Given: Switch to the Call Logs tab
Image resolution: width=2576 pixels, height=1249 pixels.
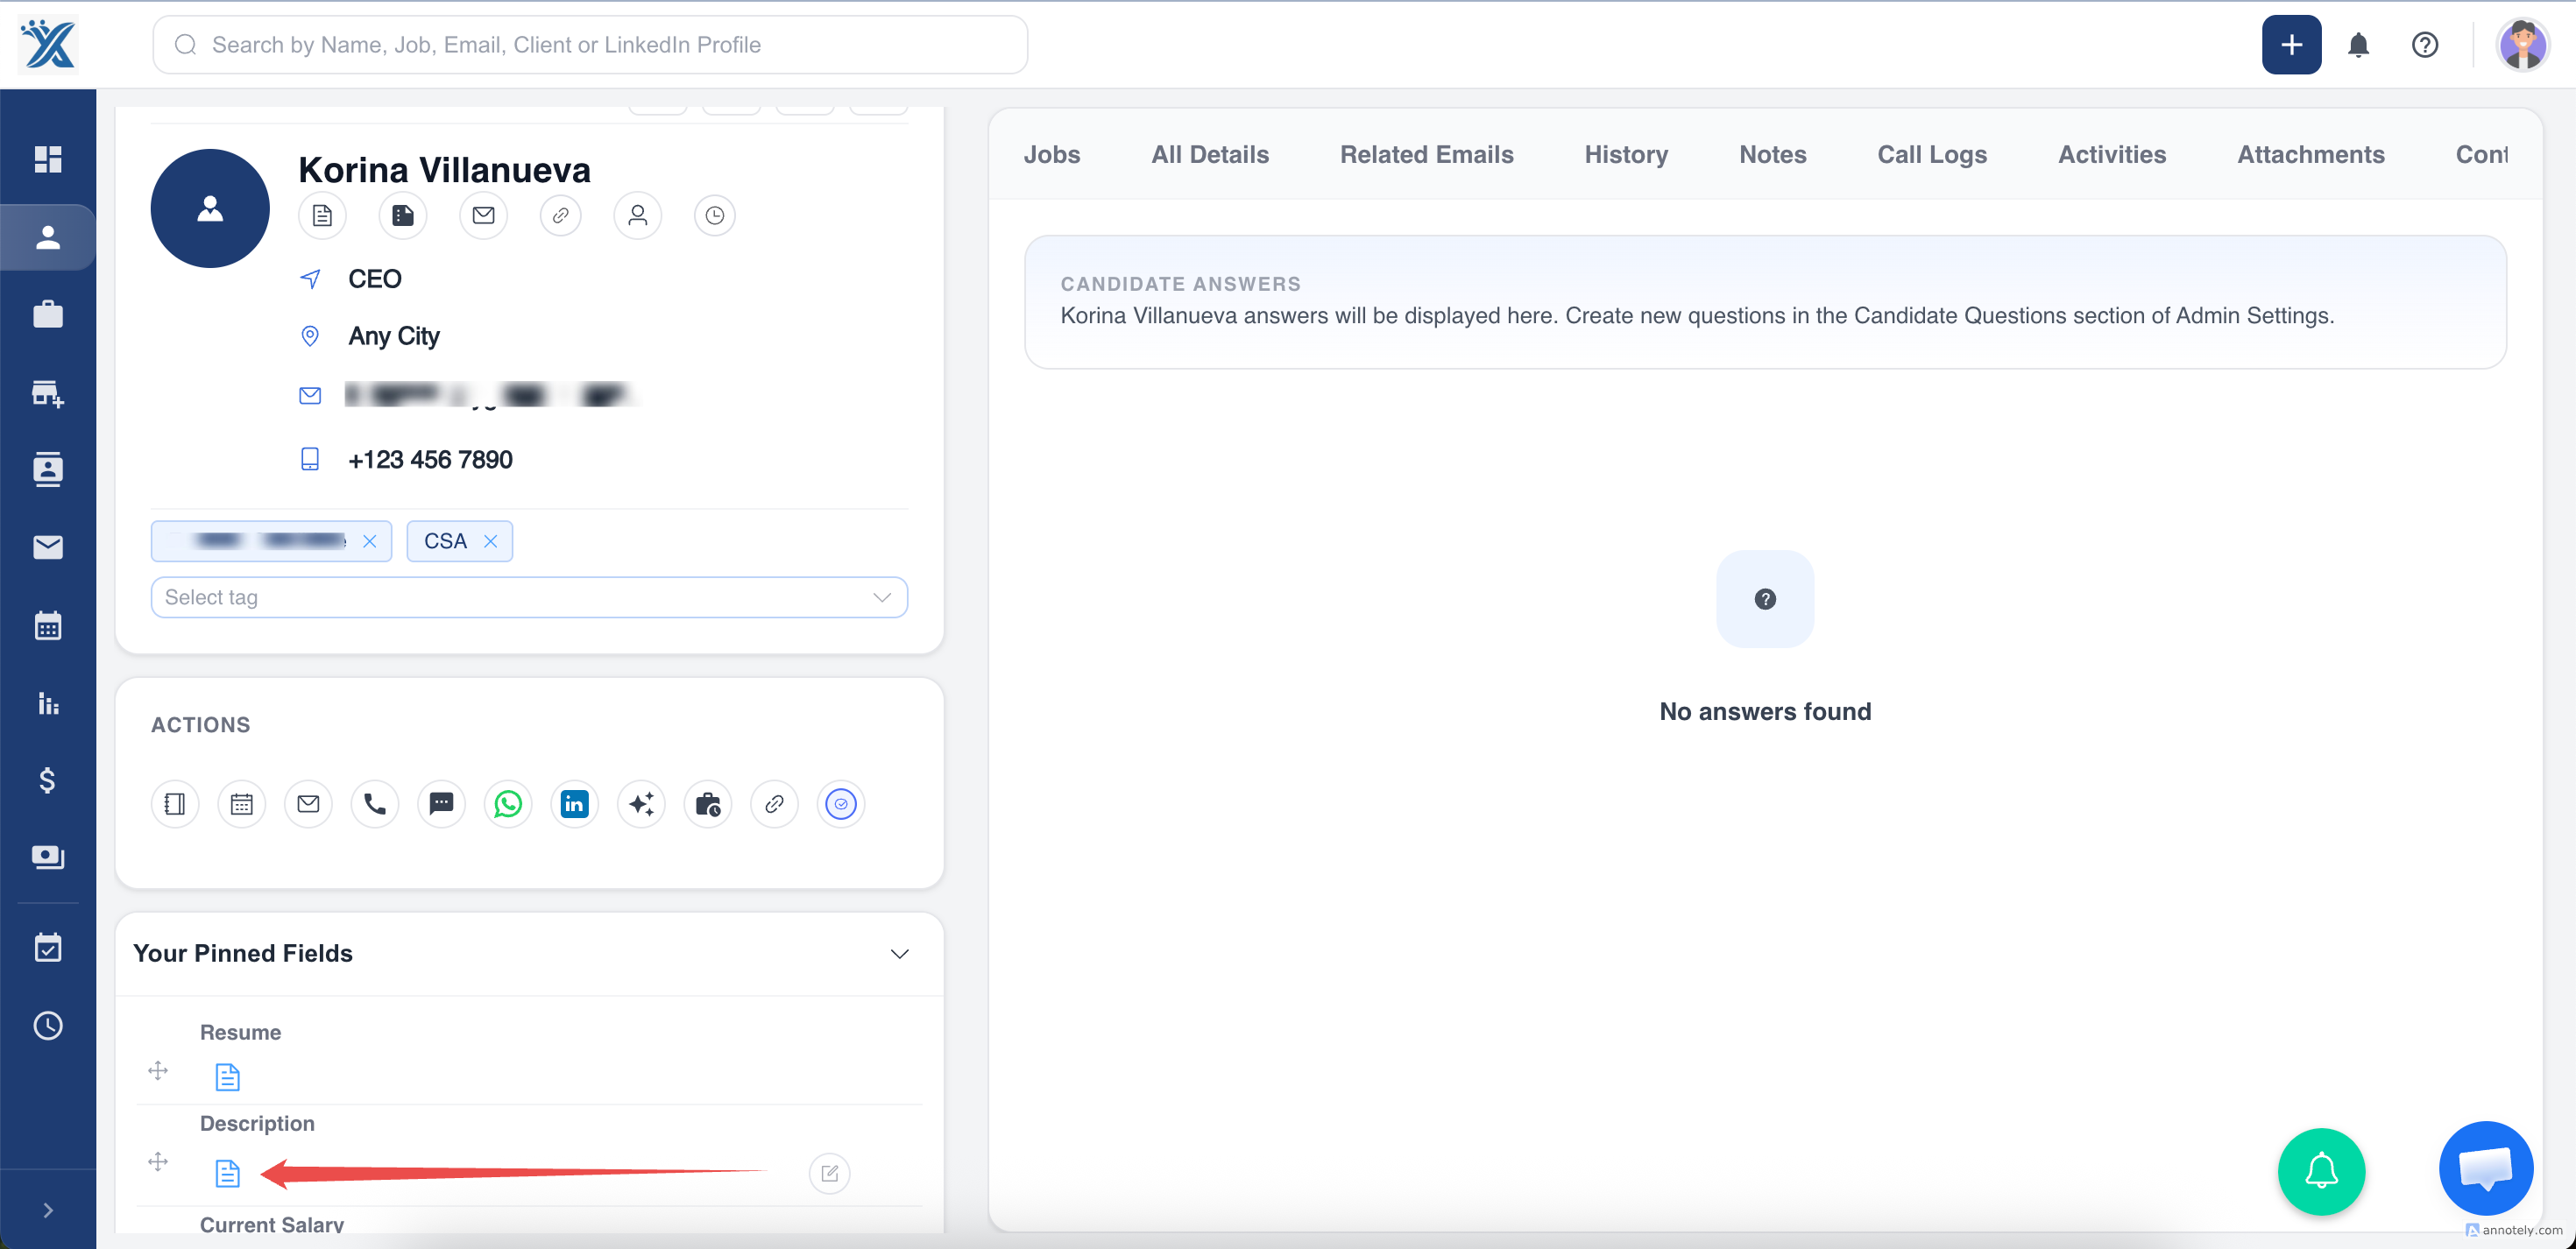Looking at the screenshot, I should pos(1931,154).
